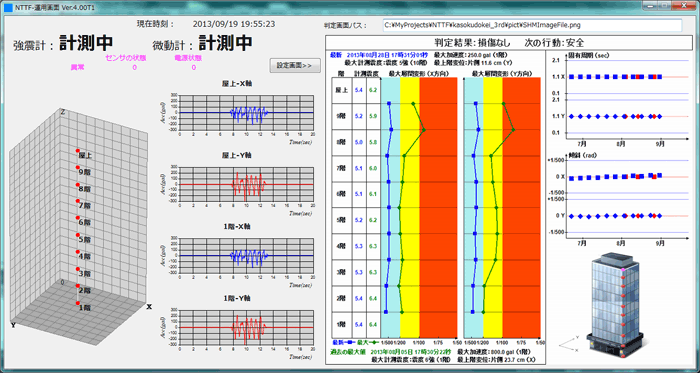Click the 屋上-X軸 blue waveform chart

(246, 112)
